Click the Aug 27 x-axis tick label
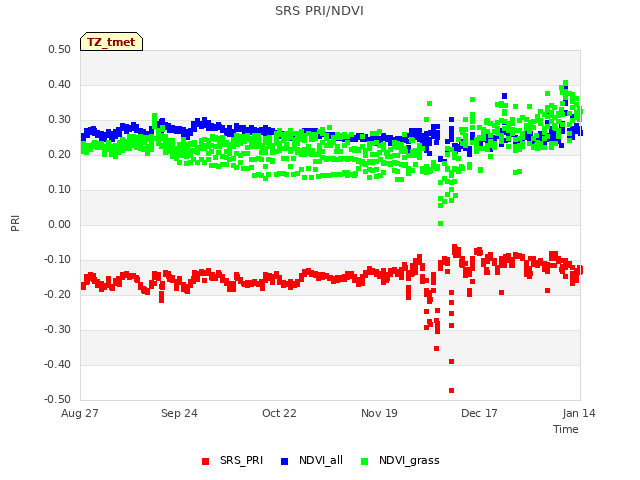640x480 pixels. [x=80, y=413]
